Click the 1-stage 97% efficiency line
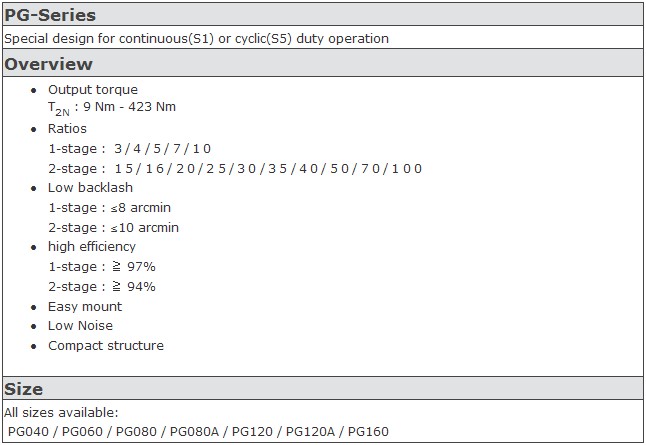 (102, 267)
